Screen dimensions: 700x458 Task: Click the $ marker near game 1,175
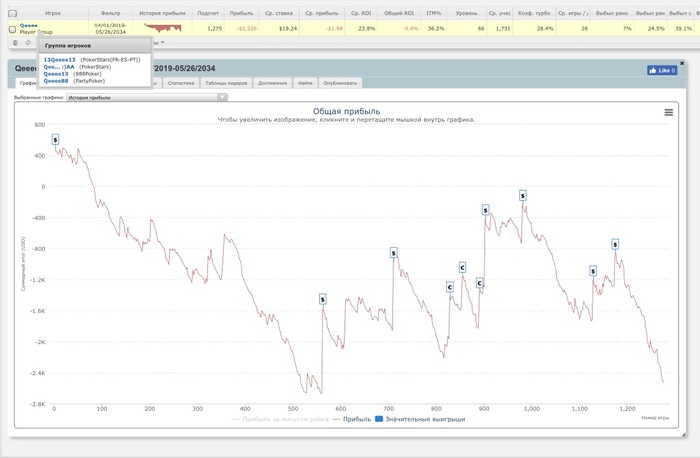pyautogui.click(x=615, y=244)
